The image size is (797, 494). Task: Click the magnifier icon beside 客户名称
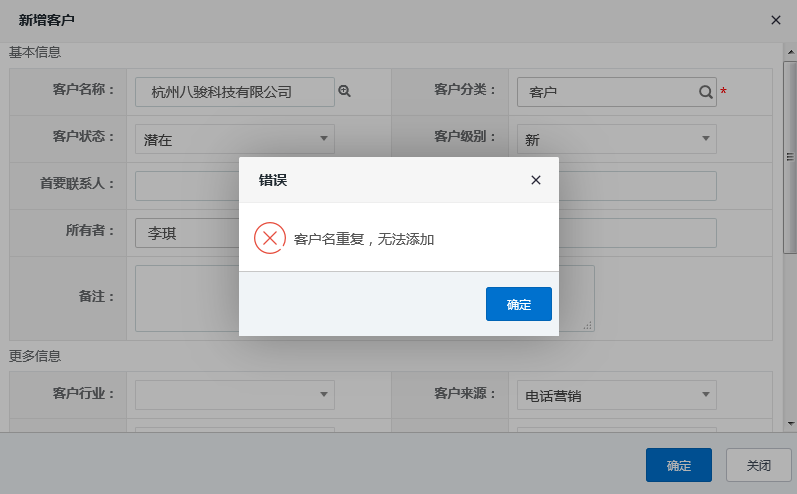(345, 91)
